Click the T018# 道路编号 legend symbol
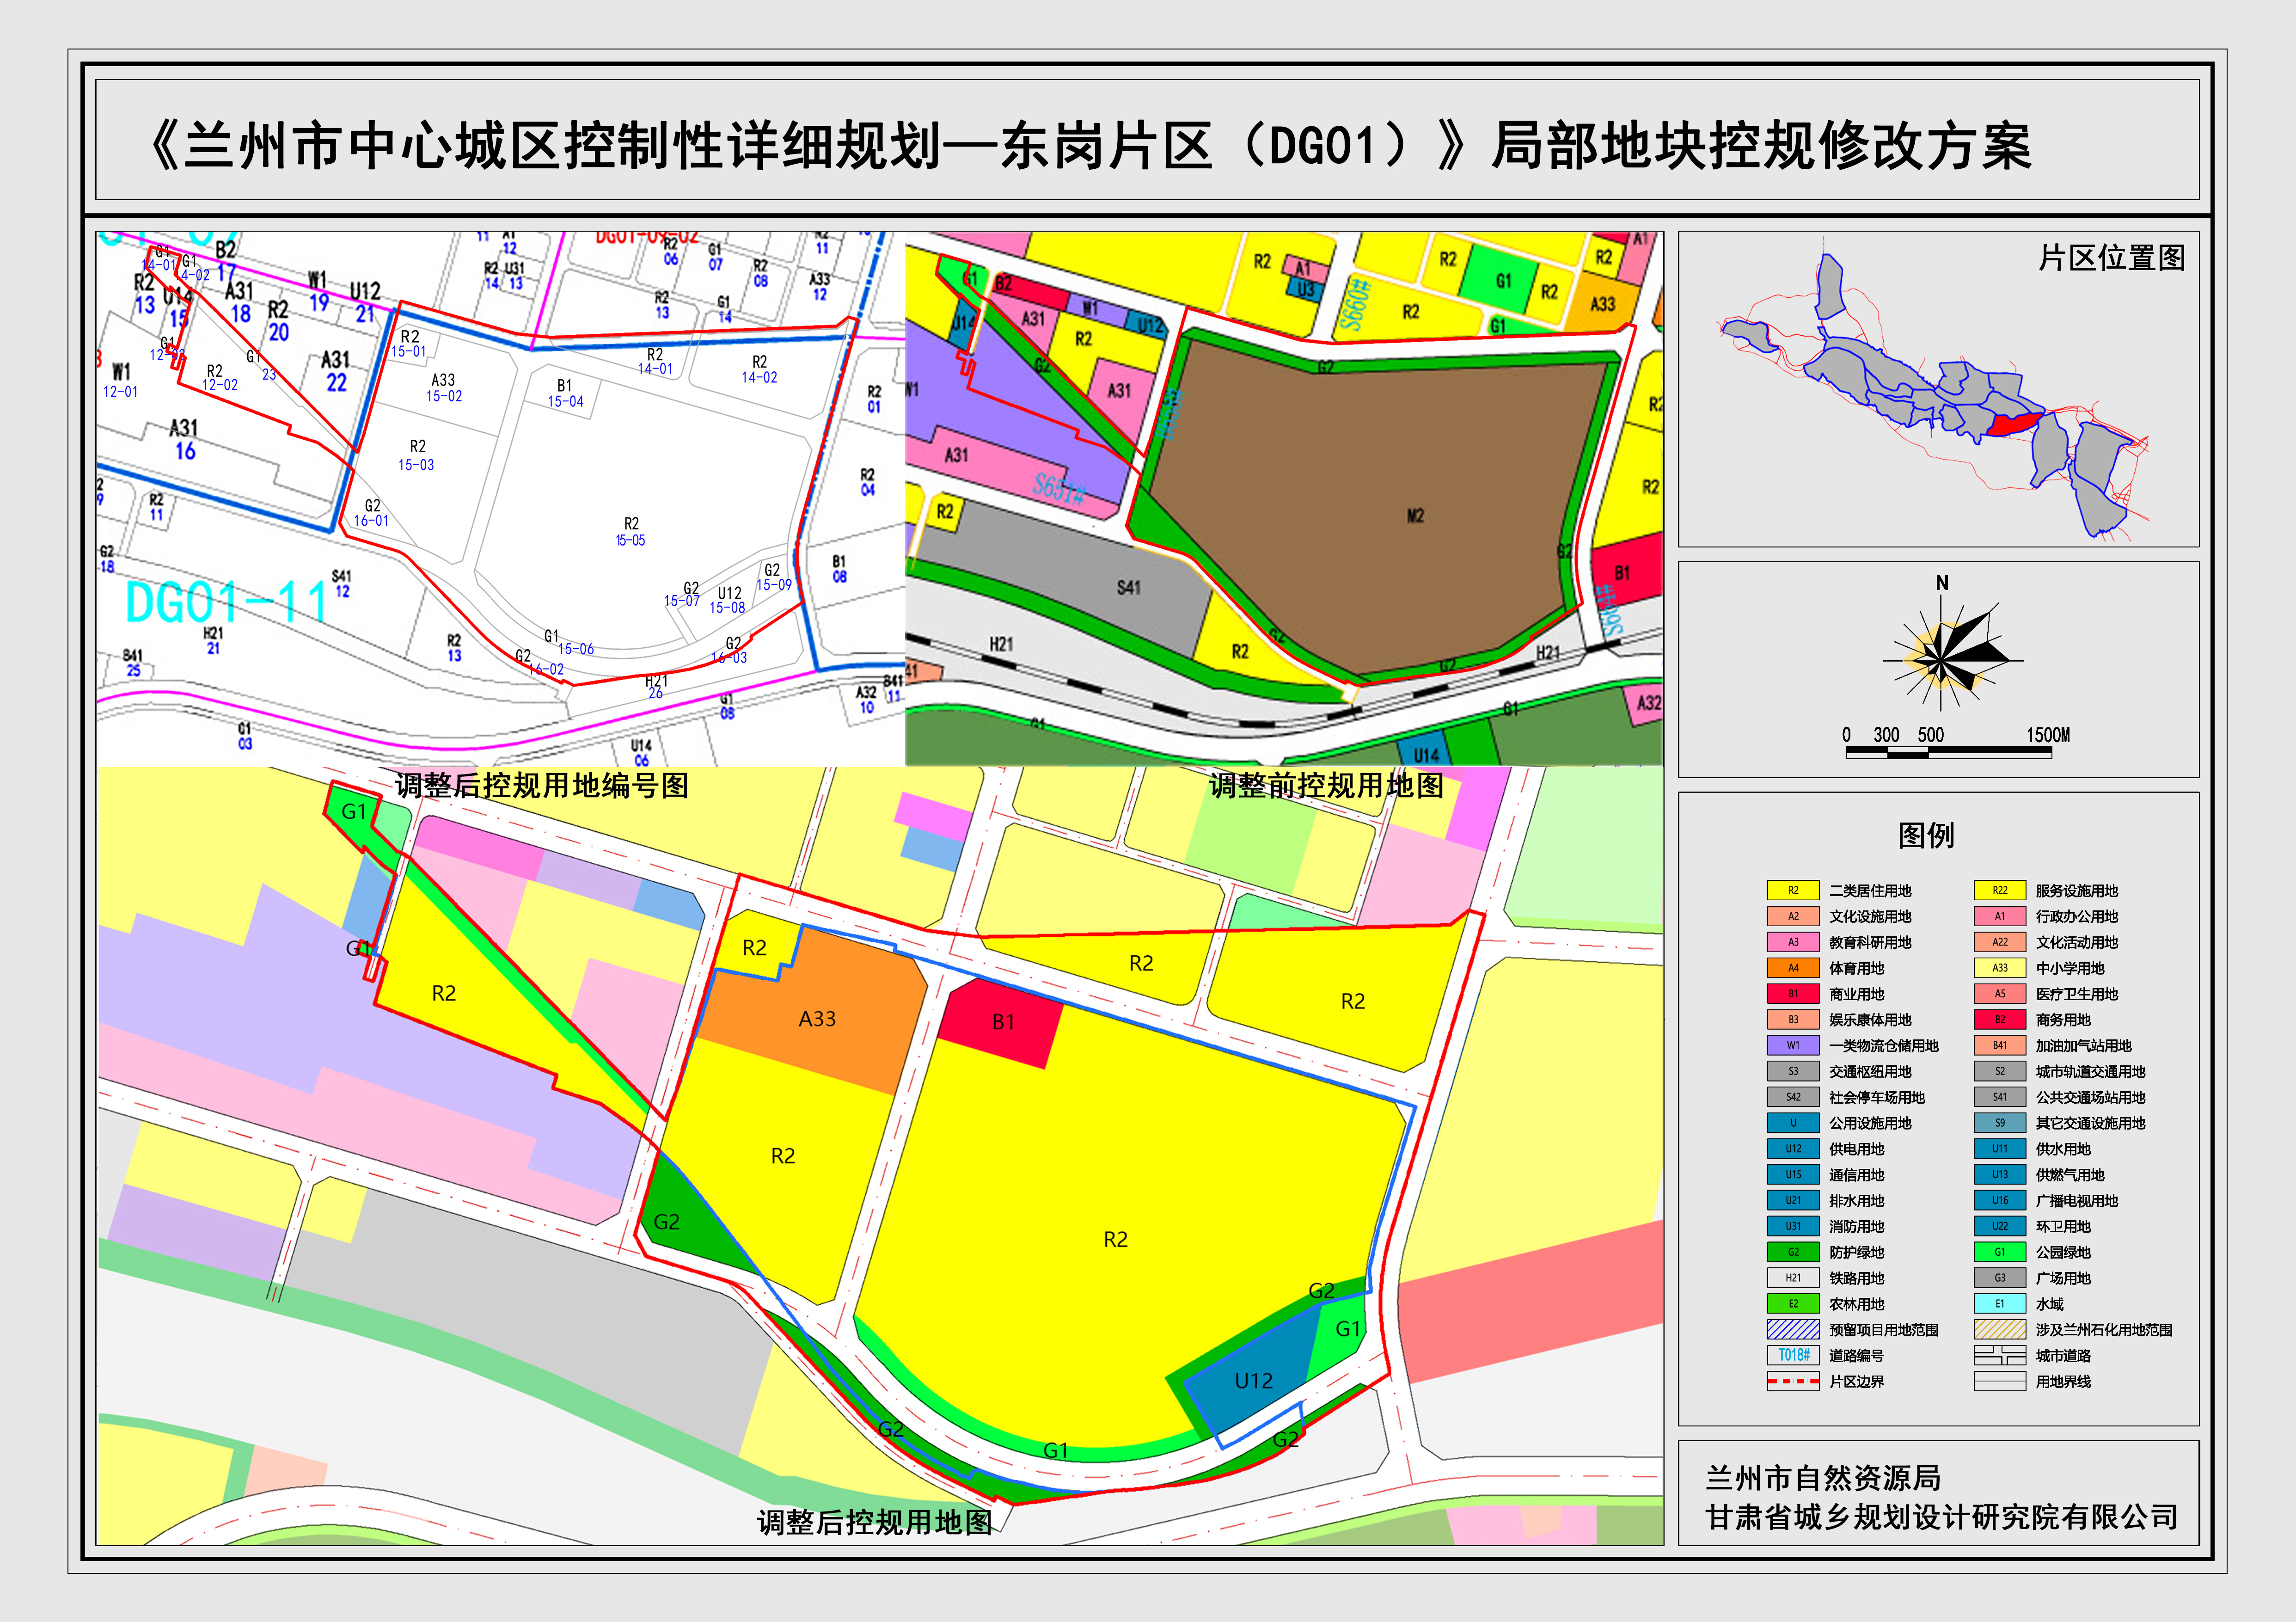This screenshot has width=2296, height=1622. pyautogui.click(x=1795, y=1356)
